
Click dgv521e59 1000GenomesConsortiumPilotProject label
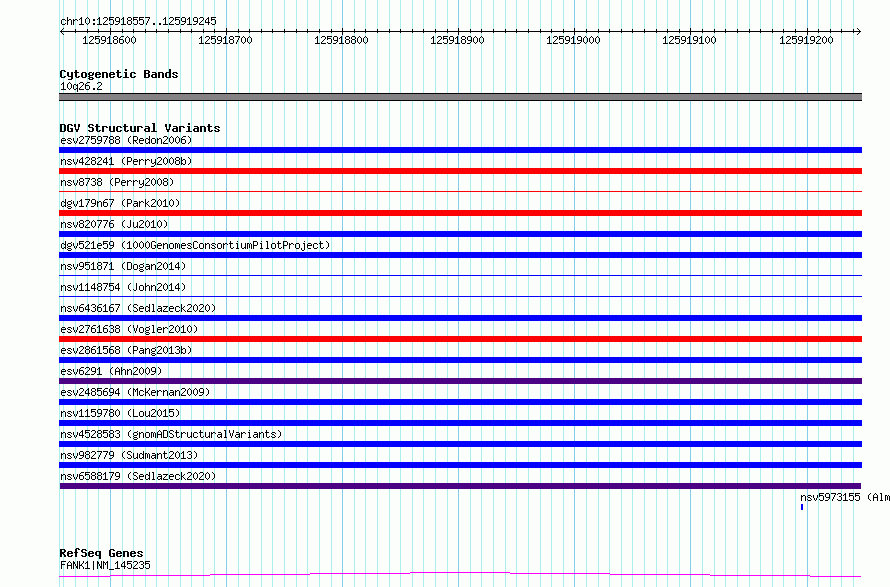click(195, 245)
